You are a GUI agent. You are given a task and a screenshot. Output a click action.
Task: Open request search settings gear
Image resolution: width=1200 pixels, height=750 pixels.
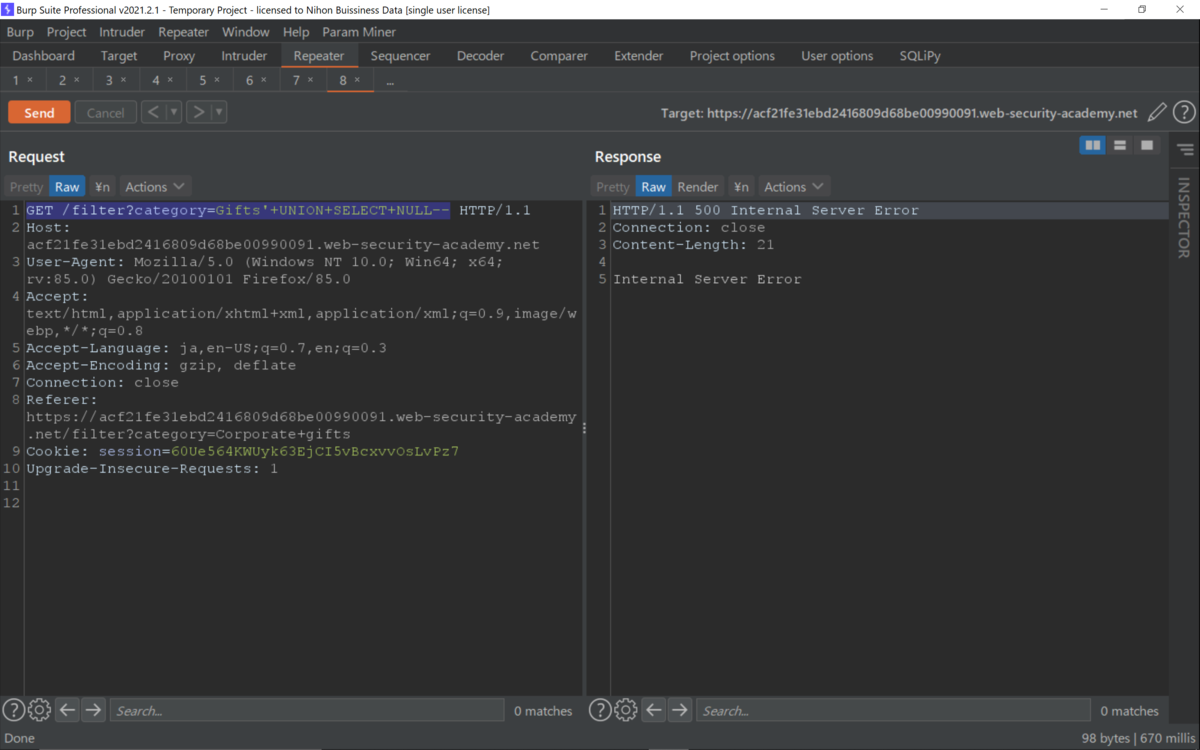click(x=39, y=710)
